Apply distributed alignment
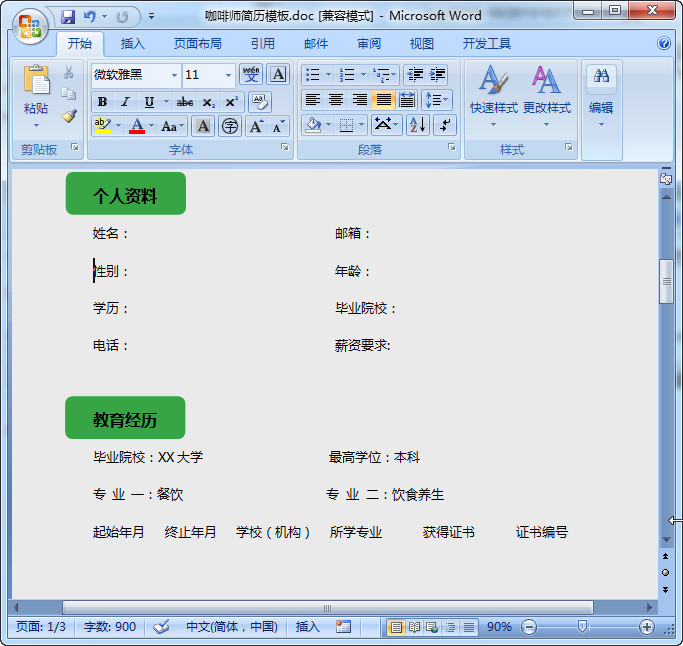683x646 pixels. pyautogui.click(x=407, y=100)
